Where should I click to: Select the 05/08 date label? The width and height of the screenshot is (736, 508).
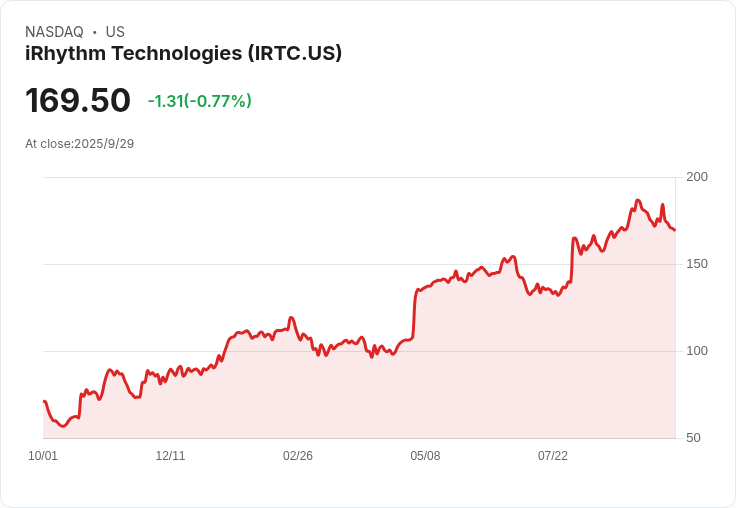click(x=425, y=456)
